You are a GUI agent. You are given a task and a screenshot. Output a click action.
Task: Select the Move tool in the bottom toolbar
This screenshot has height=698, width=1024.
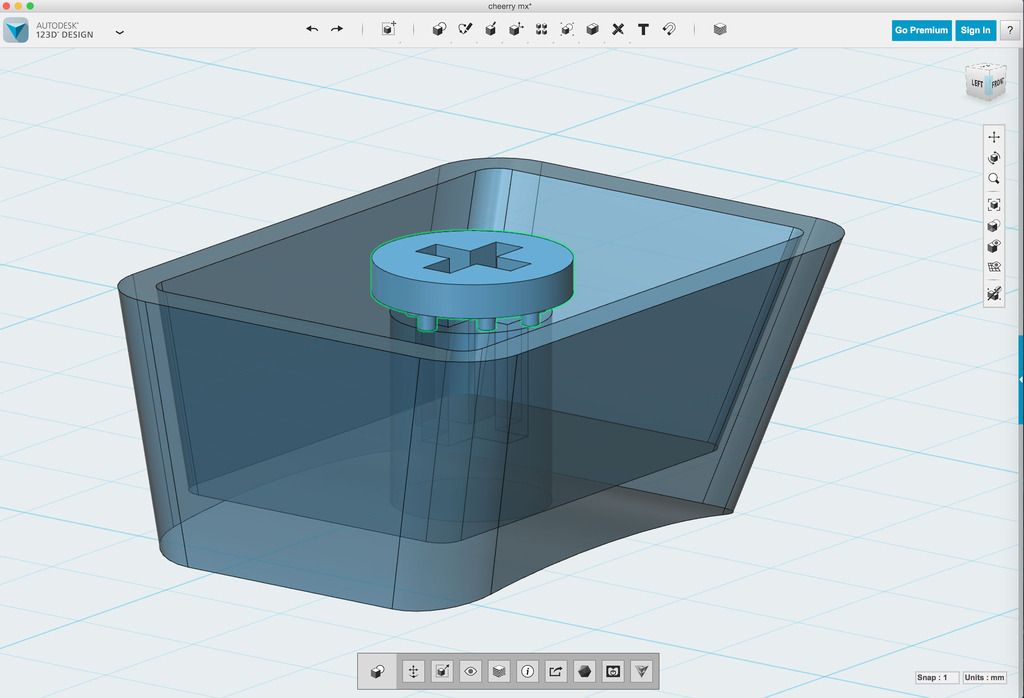coord(413,671)
